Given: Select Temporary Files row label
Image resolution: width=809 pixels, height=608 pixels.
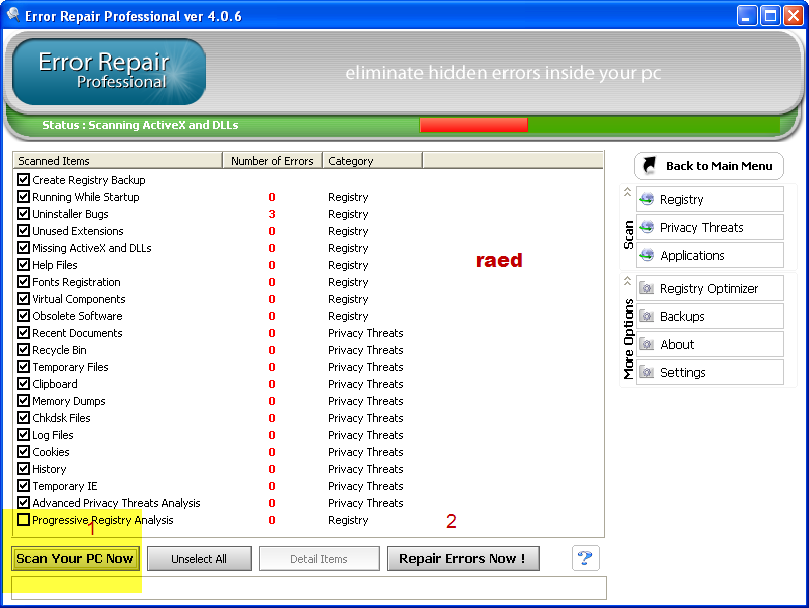Looking at the screenshot, I should click(x=70, y=367).
